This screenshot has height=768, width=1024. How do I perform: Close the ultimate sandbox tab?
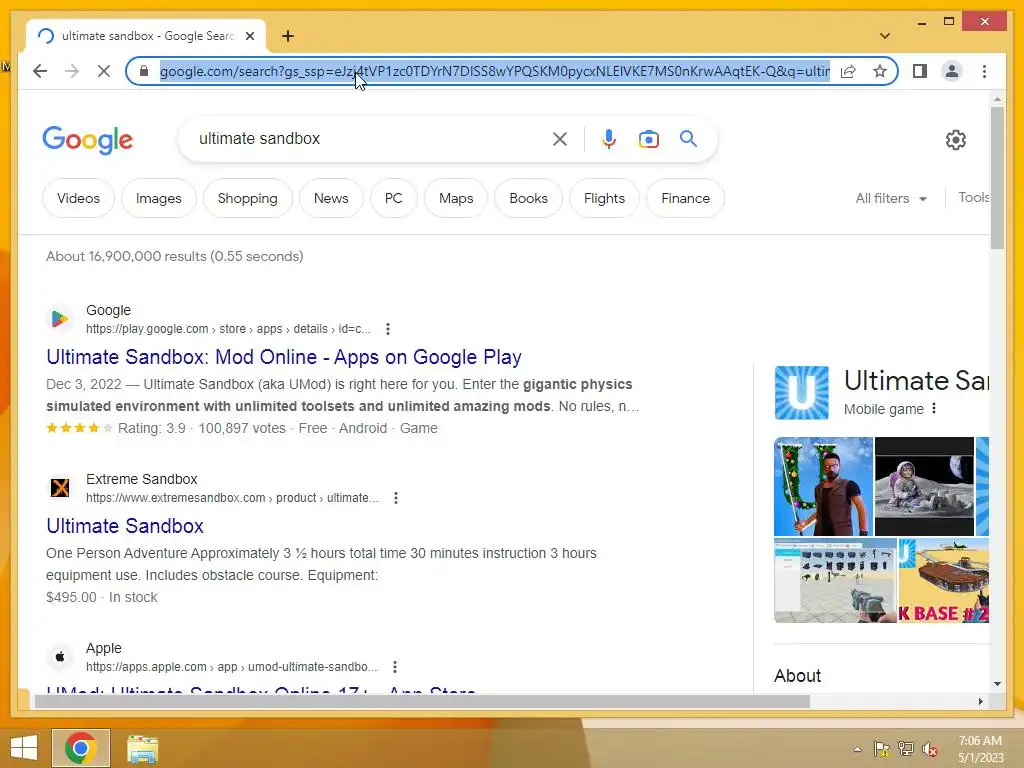click(x=249, y=36)
